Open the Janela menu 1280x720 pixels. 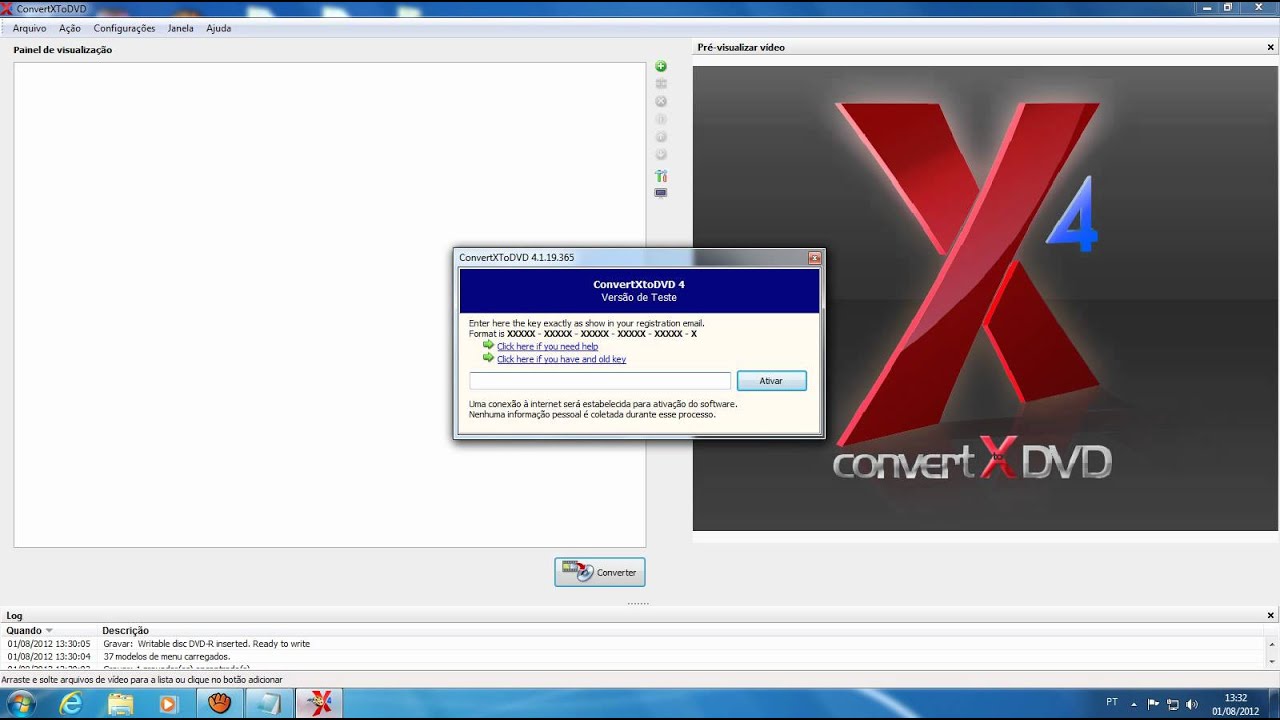pos(181,28)
